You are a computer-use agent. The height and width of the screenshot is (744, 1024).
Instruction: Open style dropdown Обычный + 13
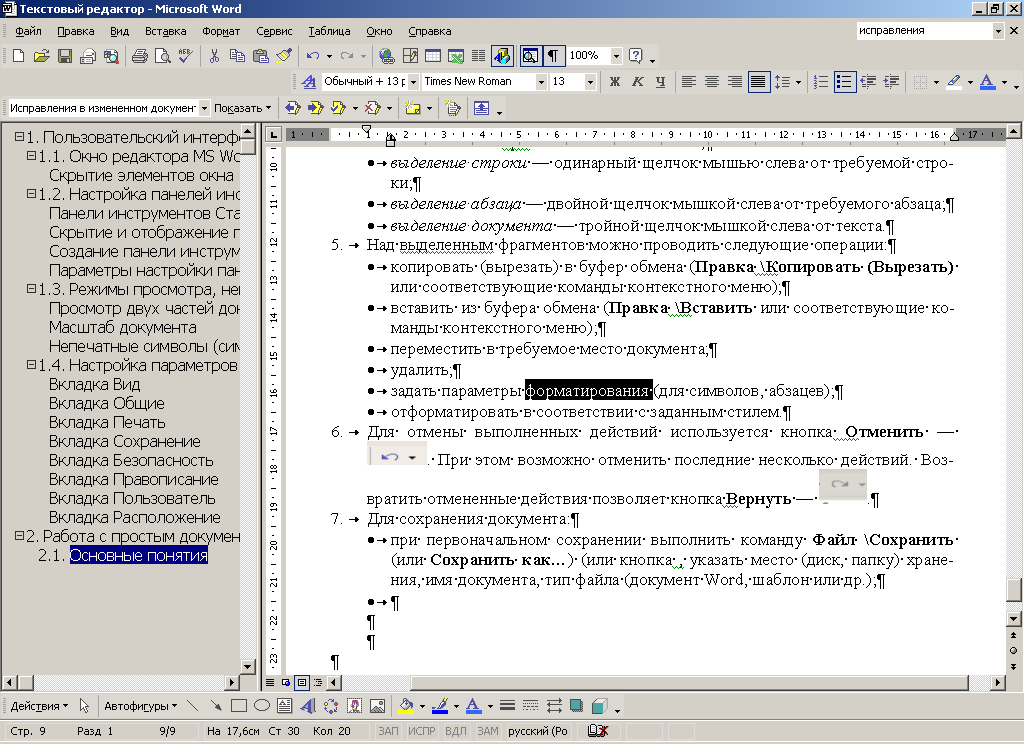tap(413, 82)
